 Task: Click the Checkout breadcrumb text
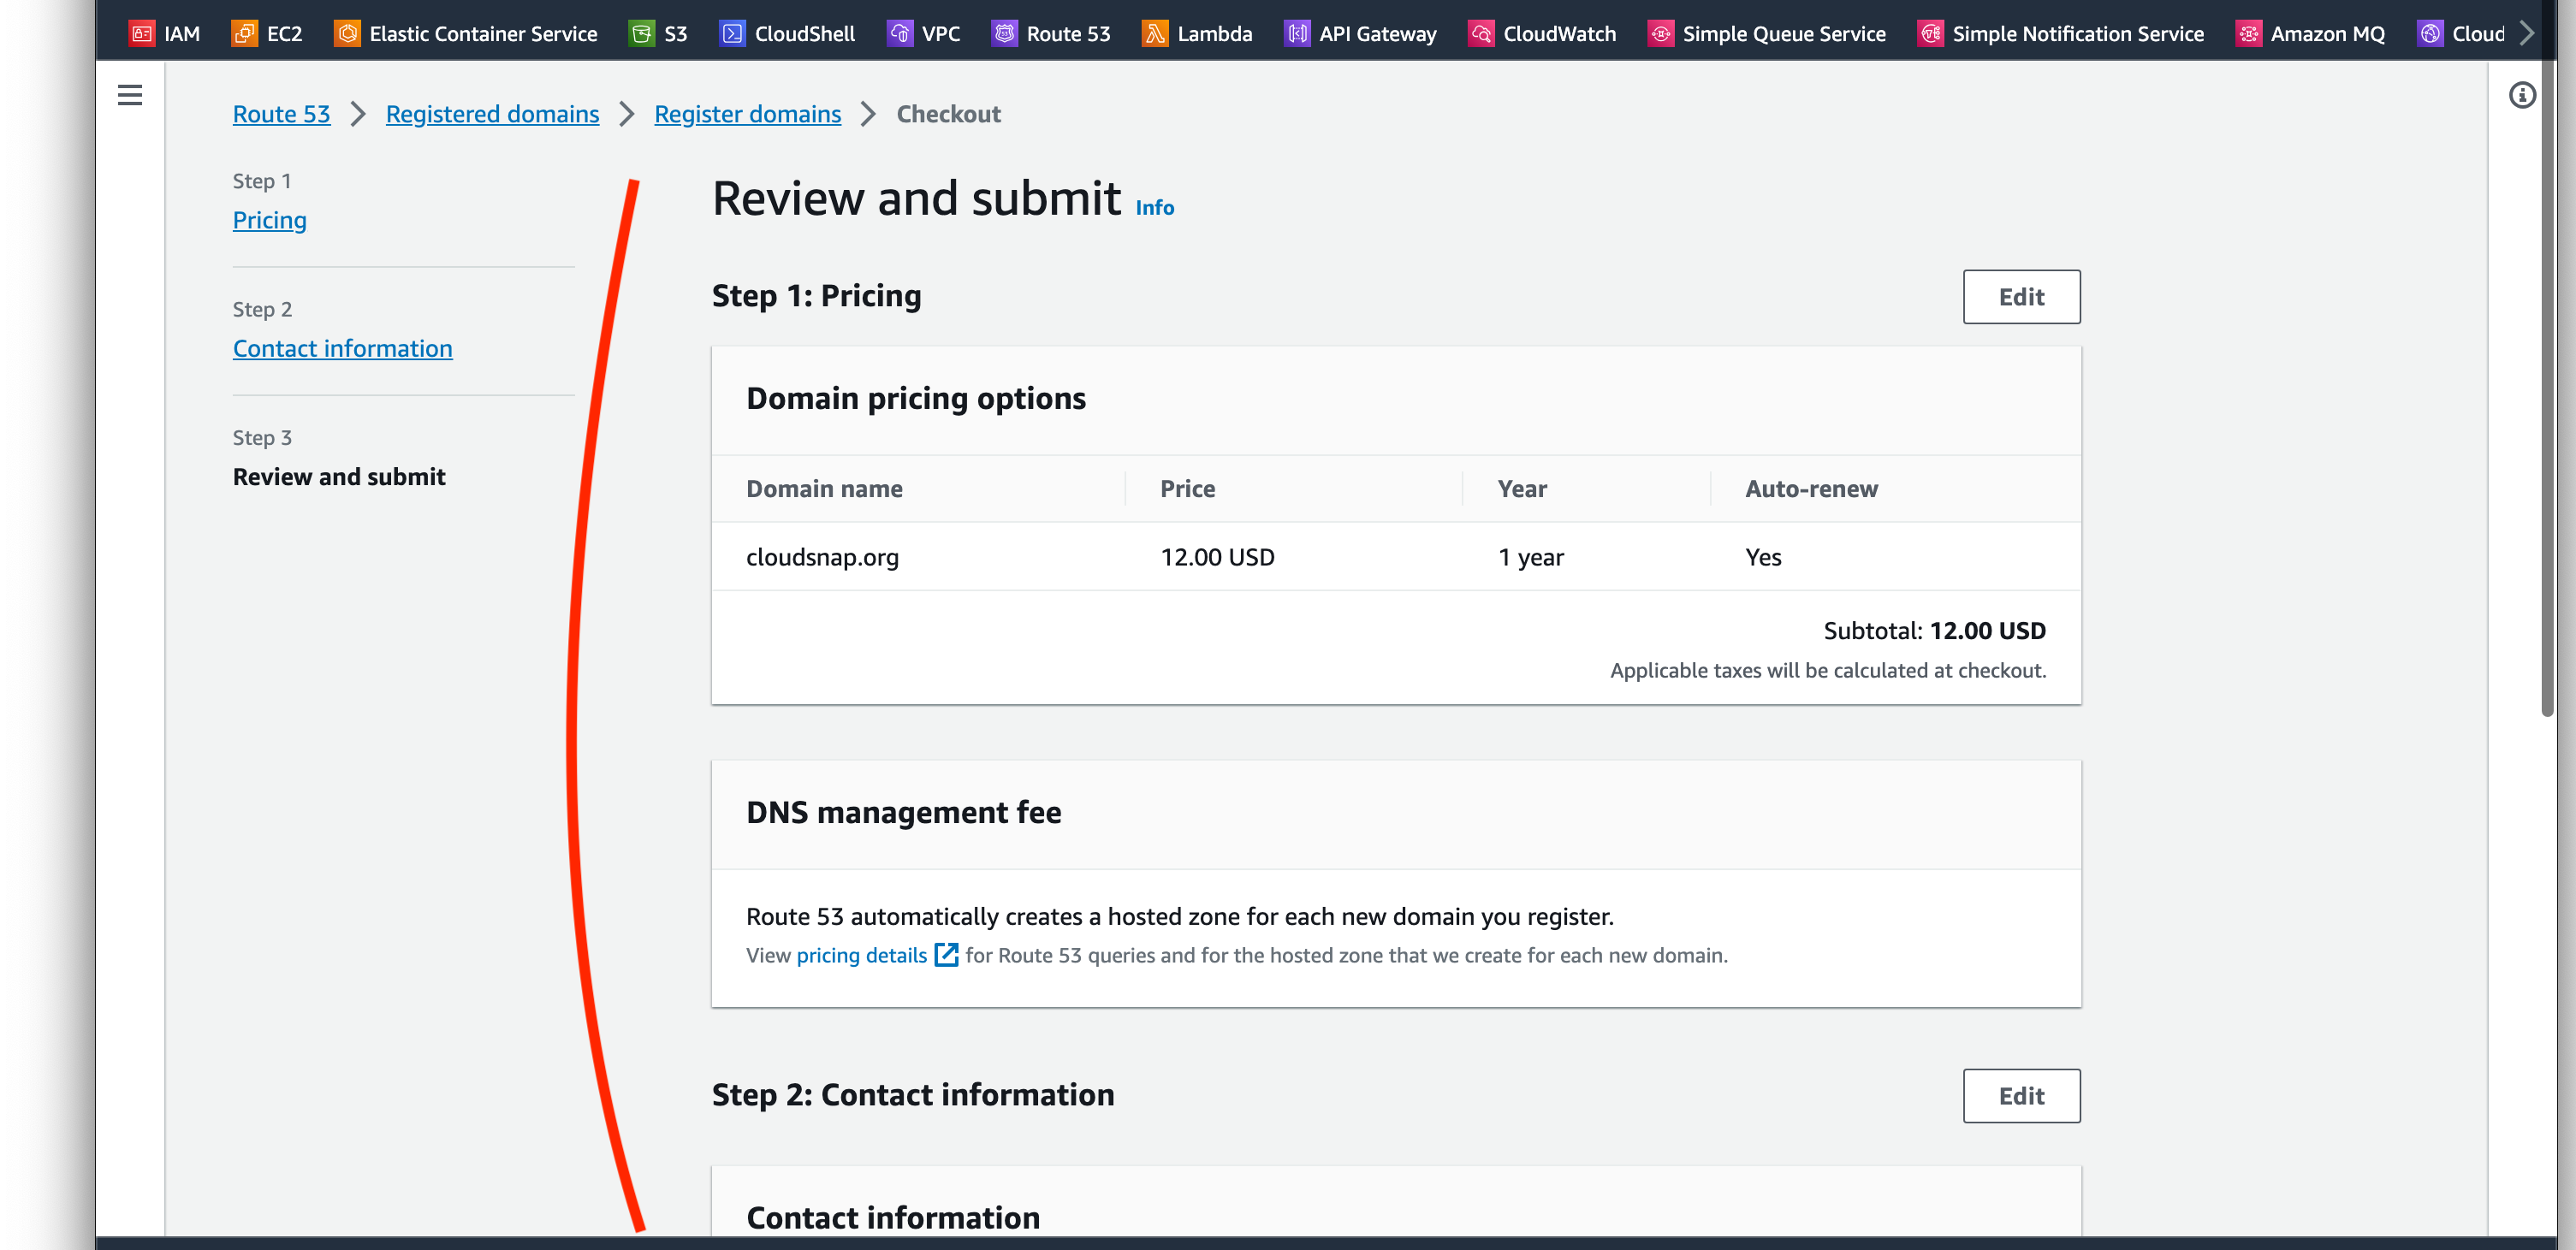click(948, 114)
